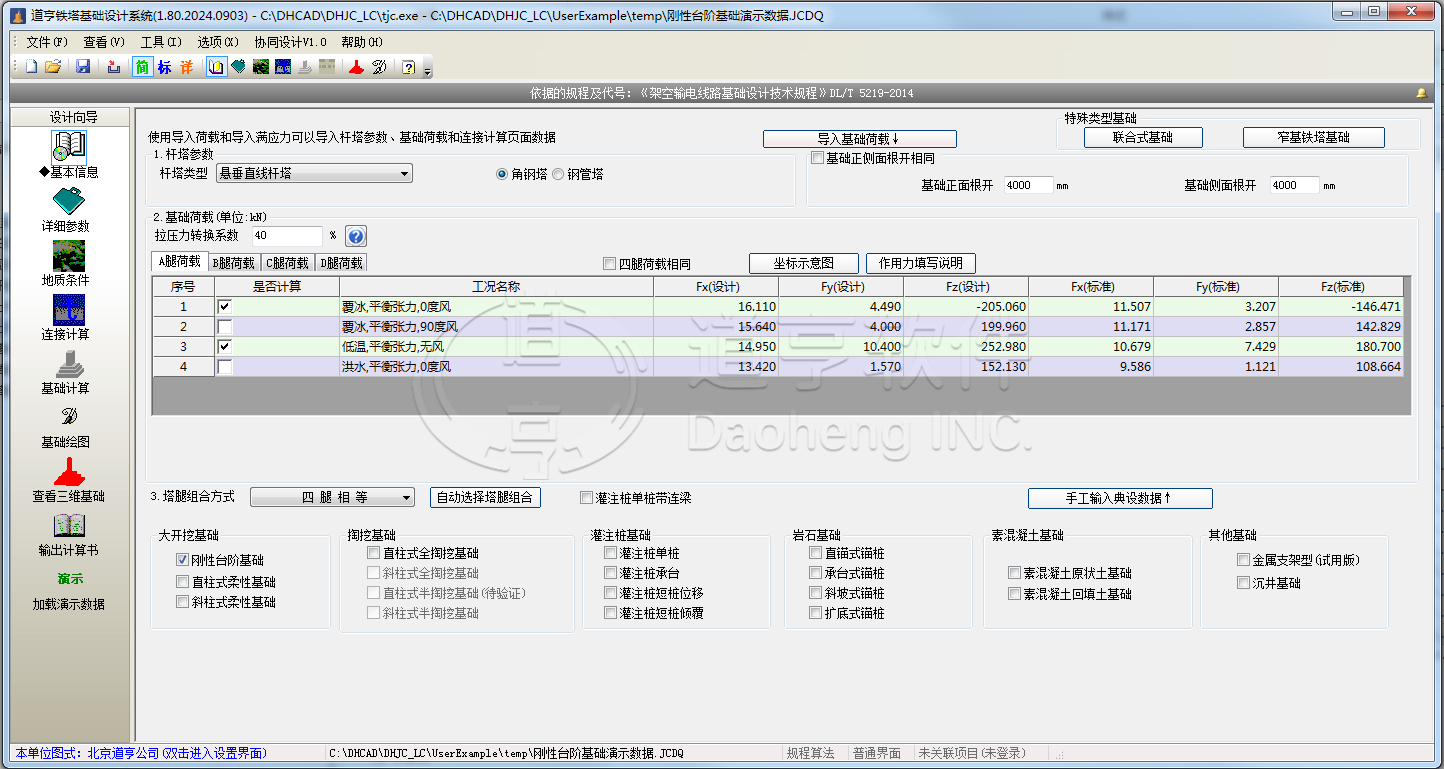This screenshot has height=769, width=1444.
Task: Click the teal tag detailed-parameters toolbar icon
Action: (238, 67)
